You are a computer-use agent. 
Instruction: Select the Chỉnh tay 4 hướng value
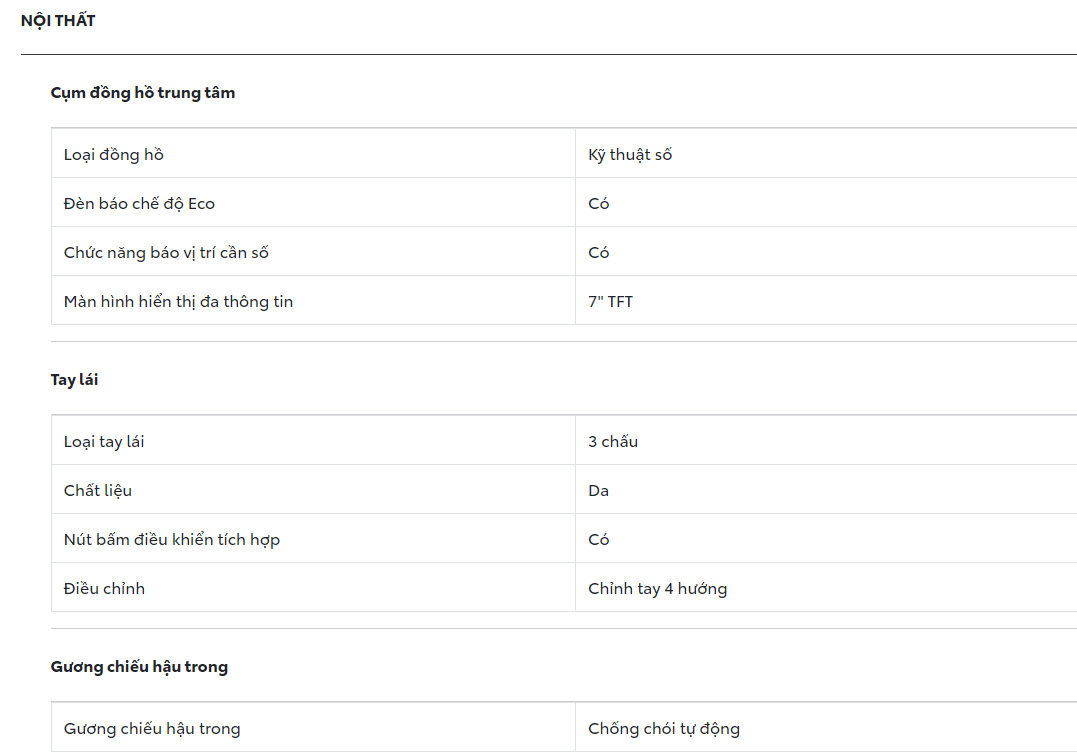[x=657, y=589]
